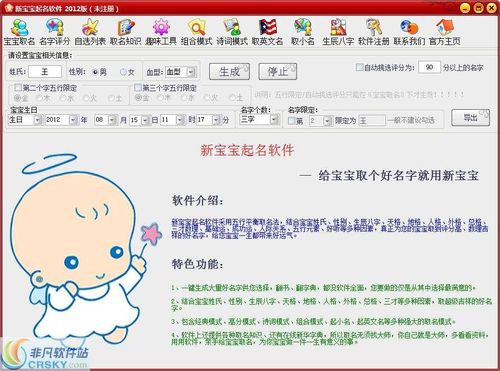Click the 限定为 character input field
Viewport: 500px width, 371px height.
point(372,120)
